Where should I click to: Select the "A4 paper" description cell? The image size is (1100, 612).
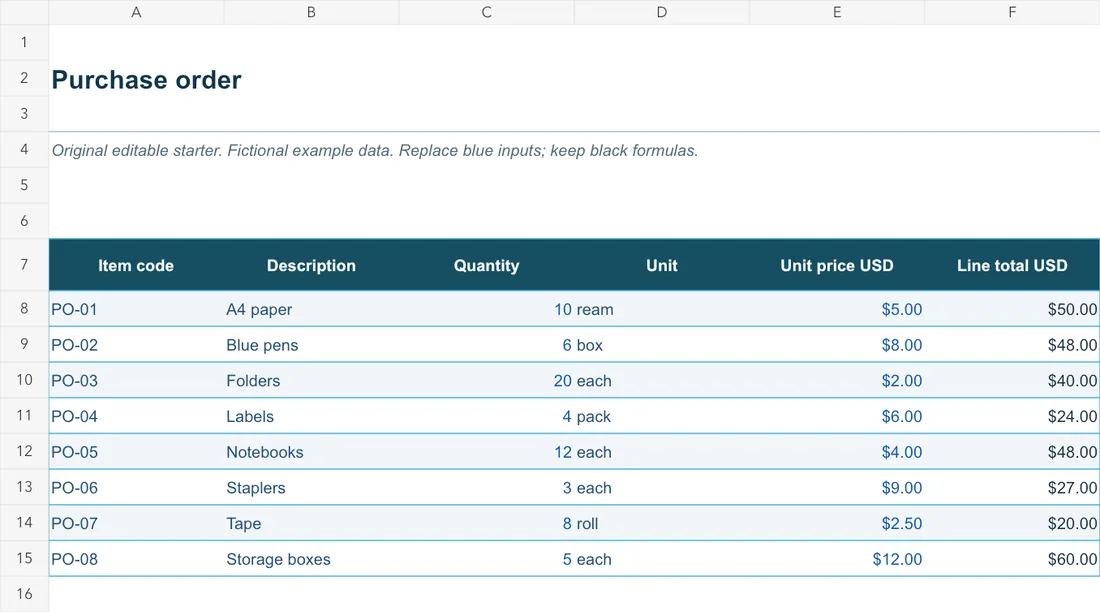pos(311,309)
